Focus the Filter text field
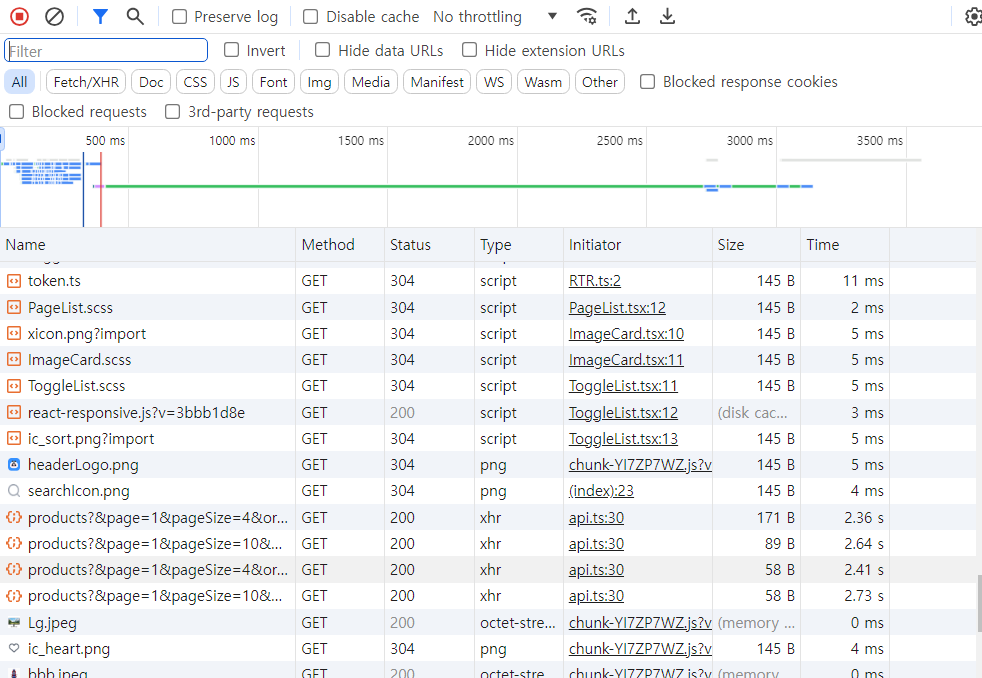This screenshot has width=982, height=678. coord(106,50)
